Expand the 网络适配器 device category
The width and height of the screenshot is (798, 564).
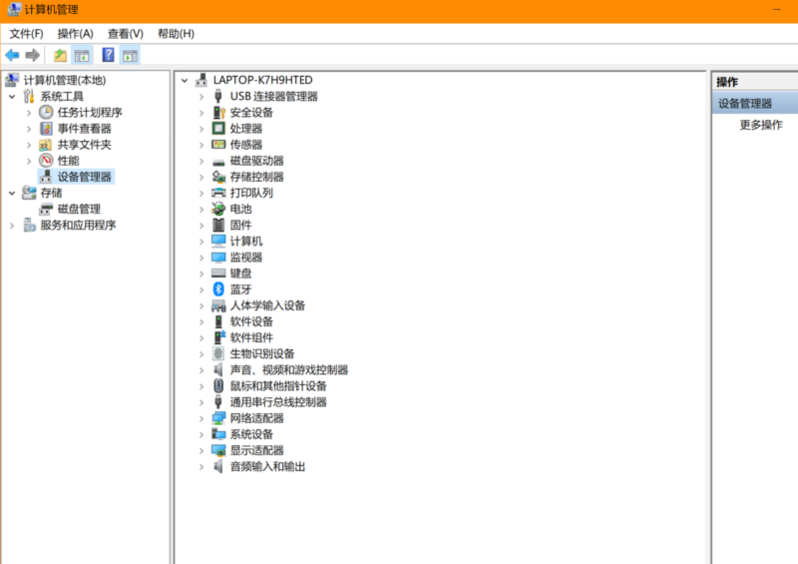(x=201, y=418)
